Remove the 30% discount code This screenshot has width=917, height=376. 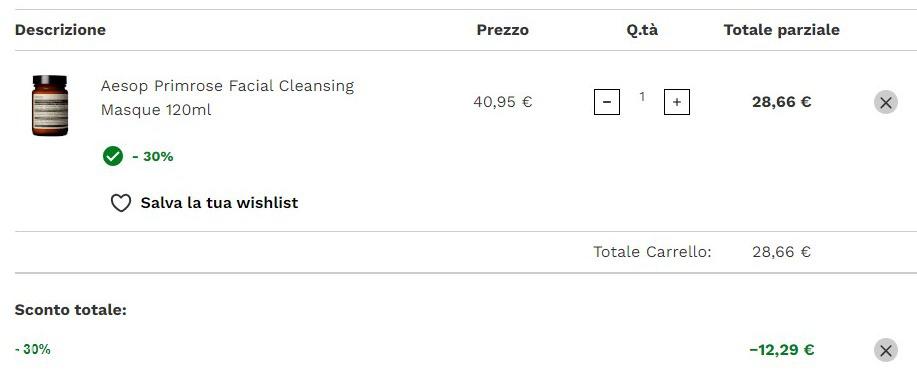pos(885,350)
